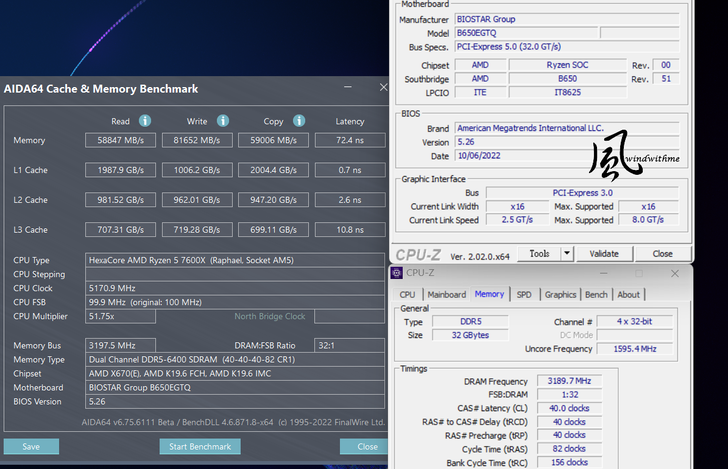Click the Validate button in CPU-Z
The height and width of the screenshot is (469, 728).
604,254
